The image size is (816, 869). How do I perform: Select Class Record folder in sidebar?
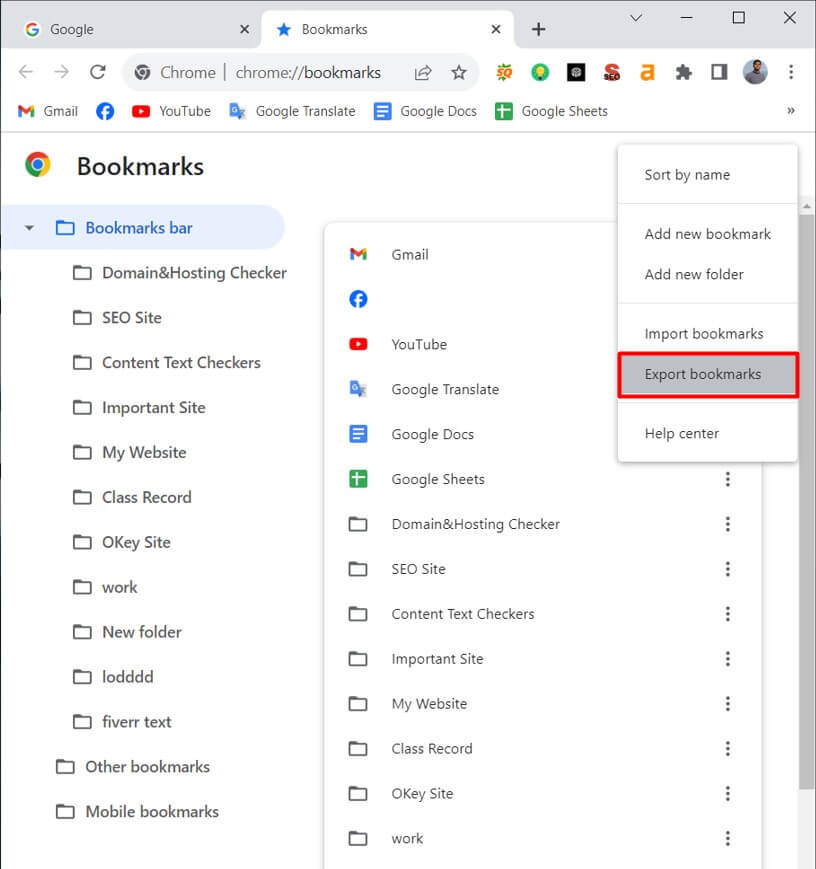132,497
